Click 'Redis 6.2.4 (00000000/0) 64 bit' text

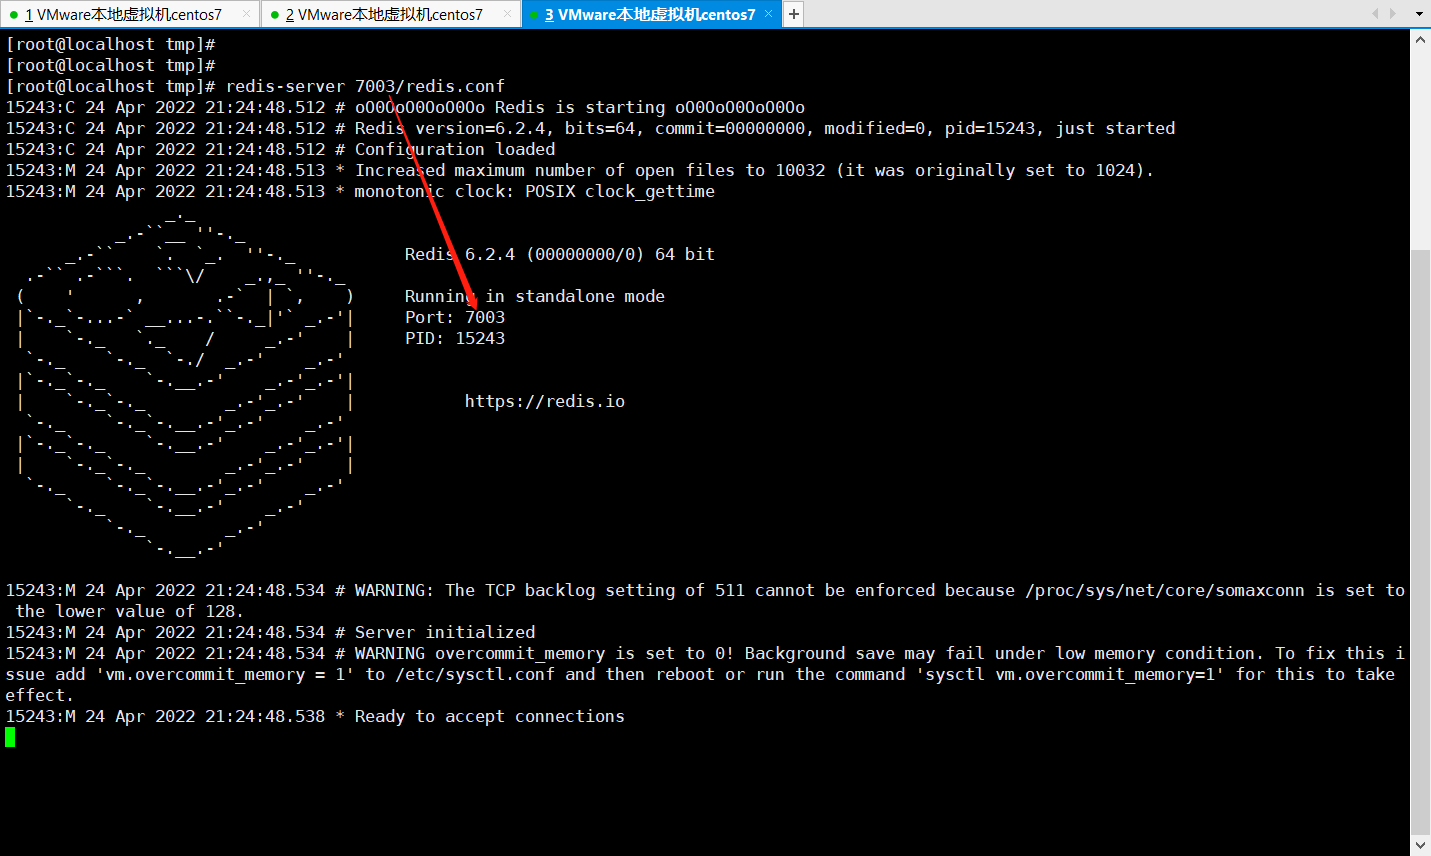[x=560, y=254]
